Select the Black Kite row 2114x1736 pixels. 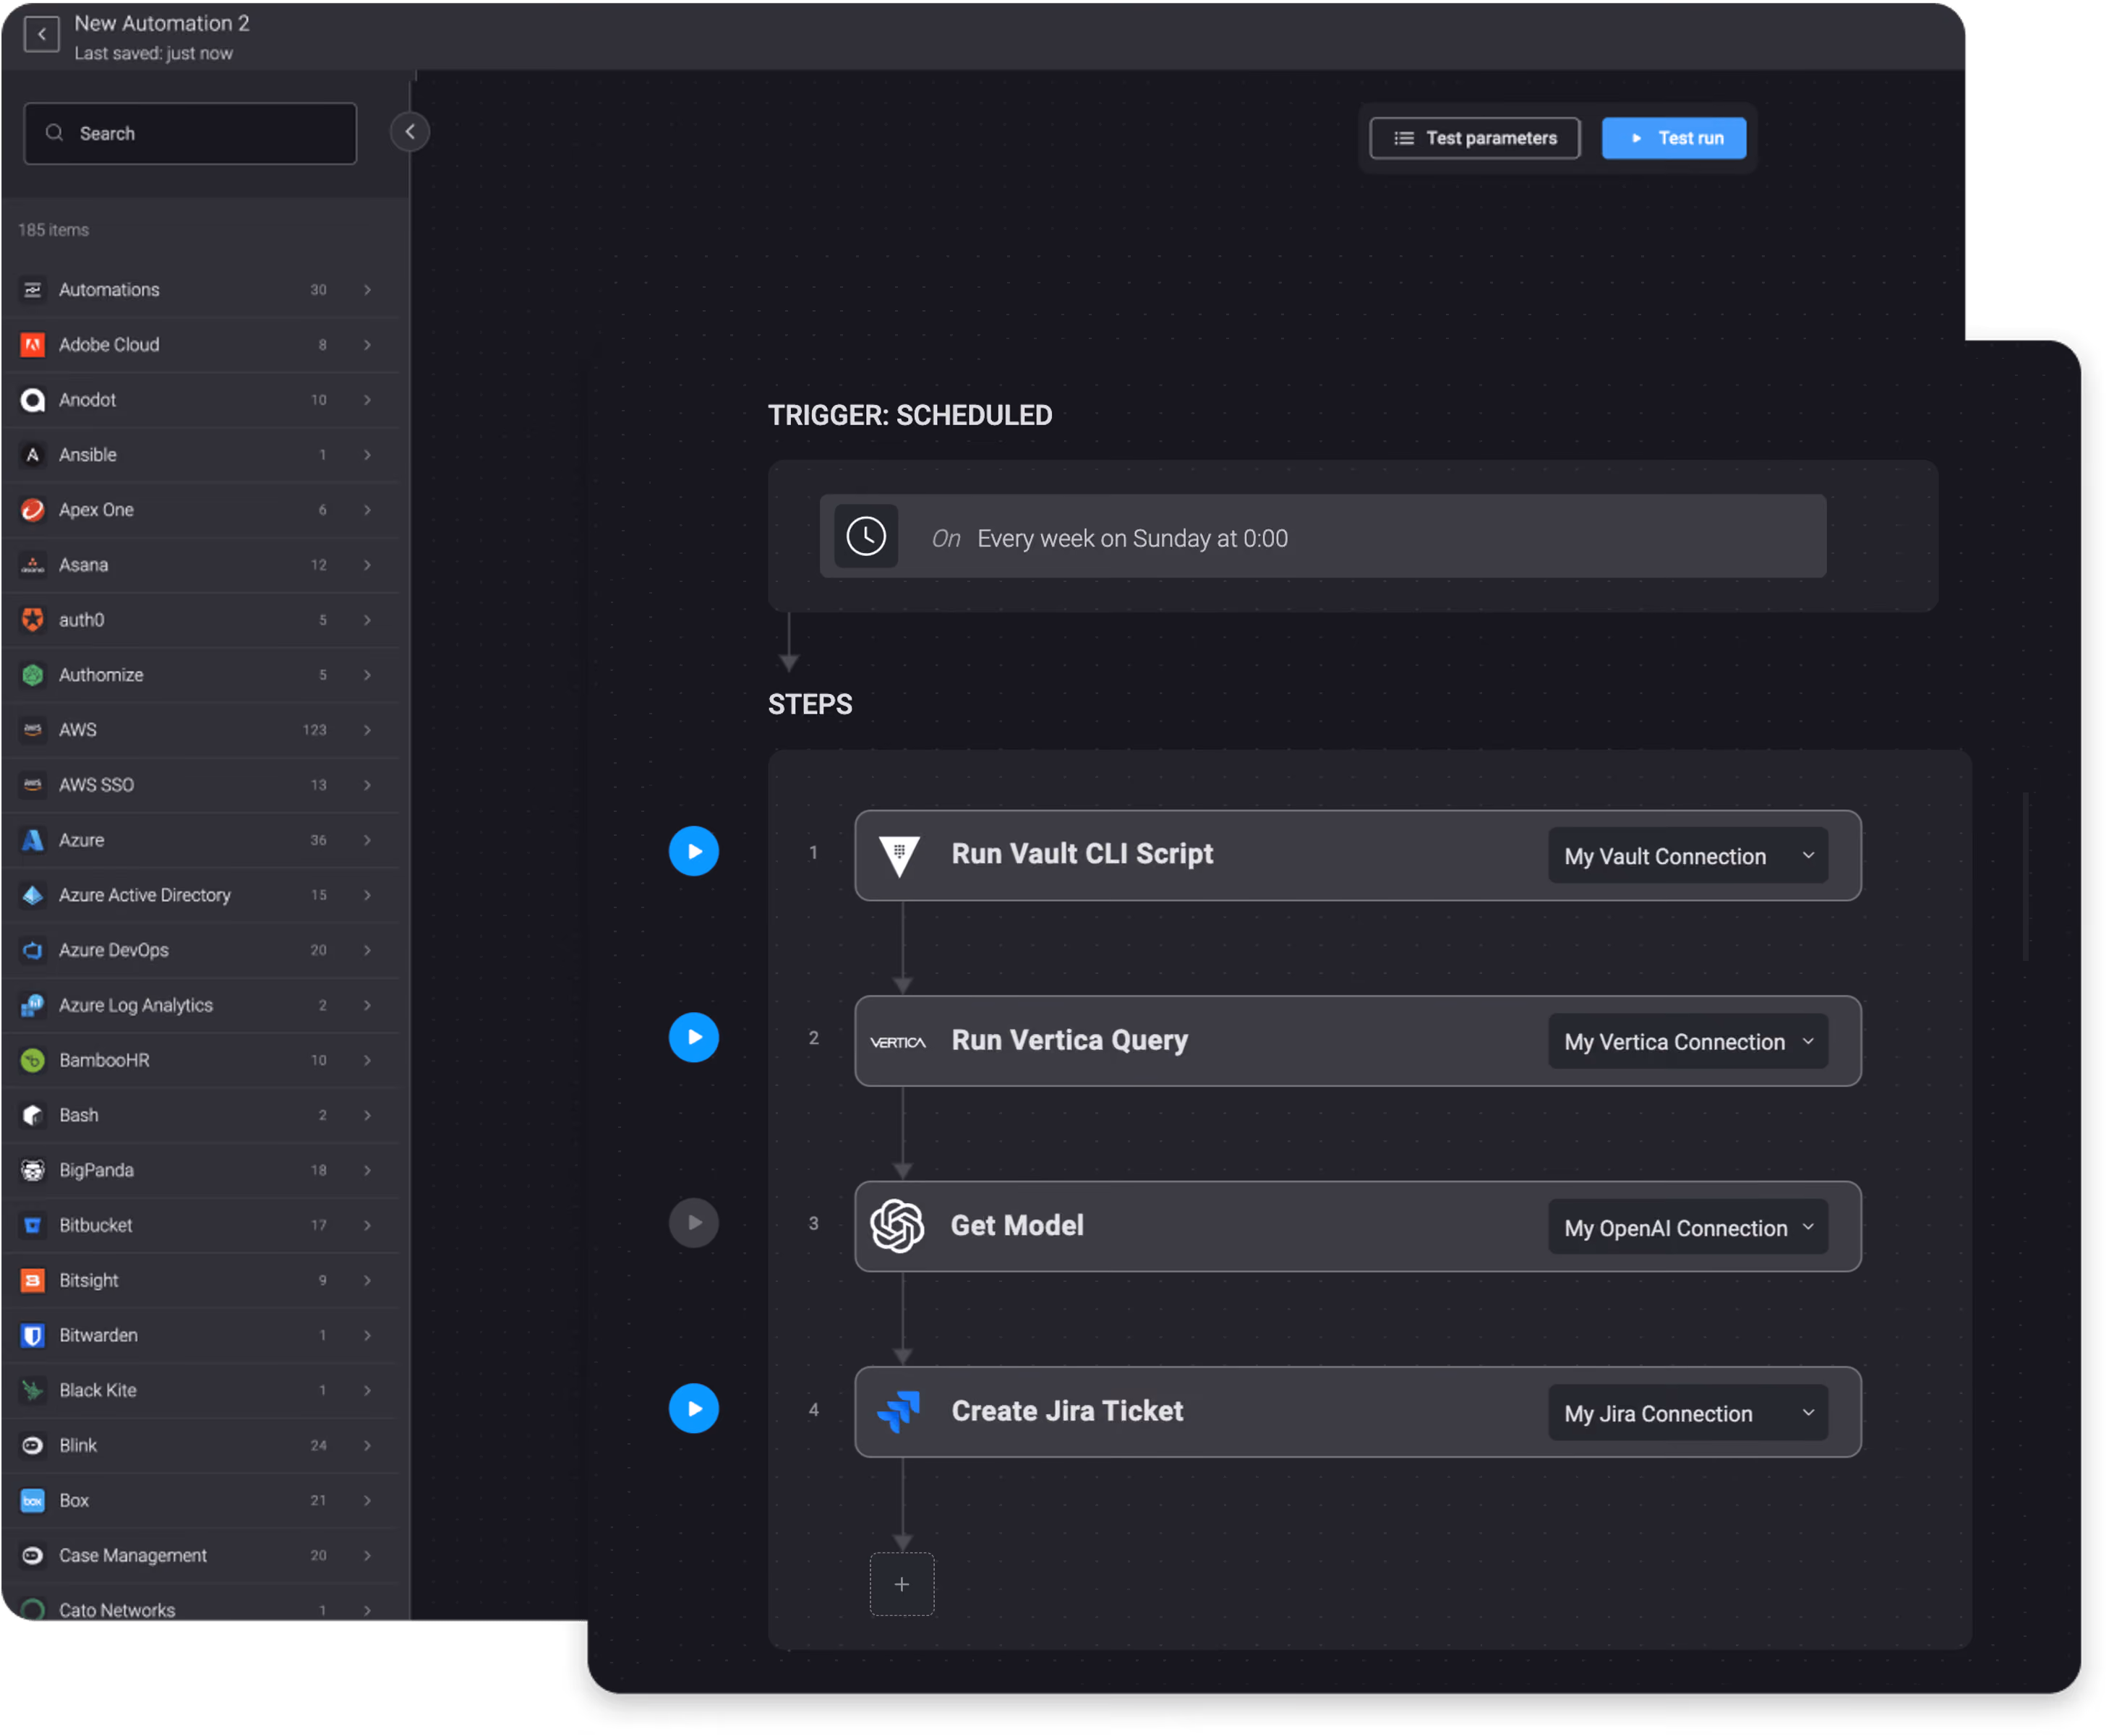200,1390
